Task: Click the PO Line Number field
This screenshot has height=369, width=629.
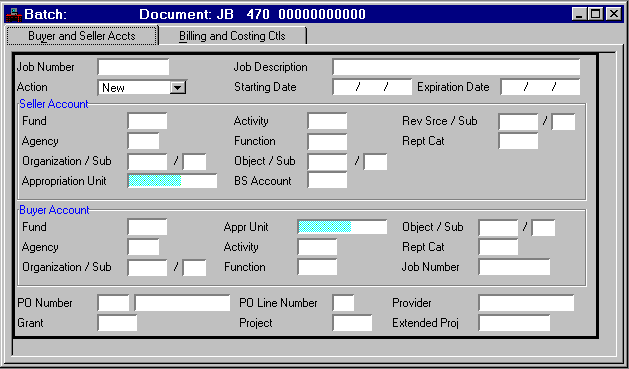Action: tap(343, 303)
